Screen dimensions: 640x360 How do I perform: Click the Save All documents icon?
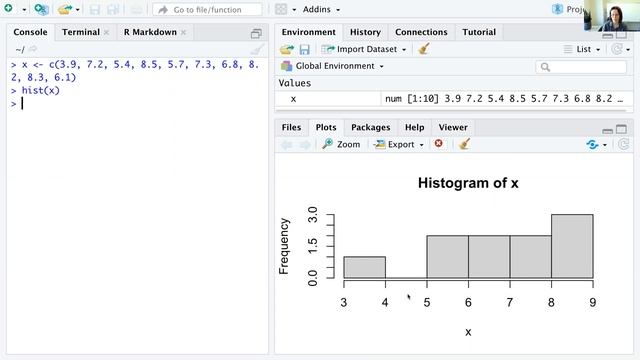113,9
